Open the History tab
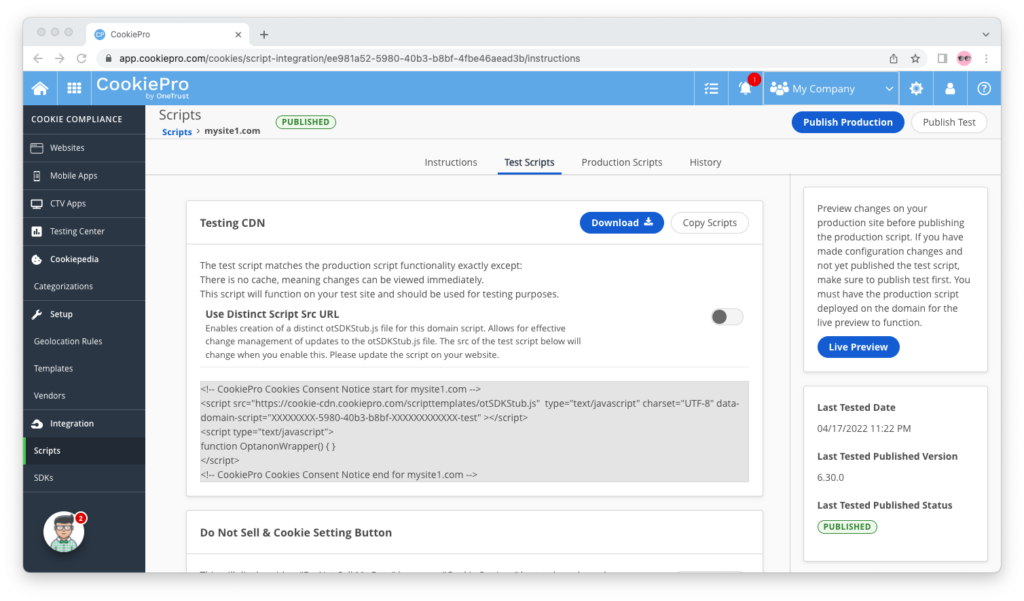Screen dimensions: 1024x601 click(x=705, y=162)
